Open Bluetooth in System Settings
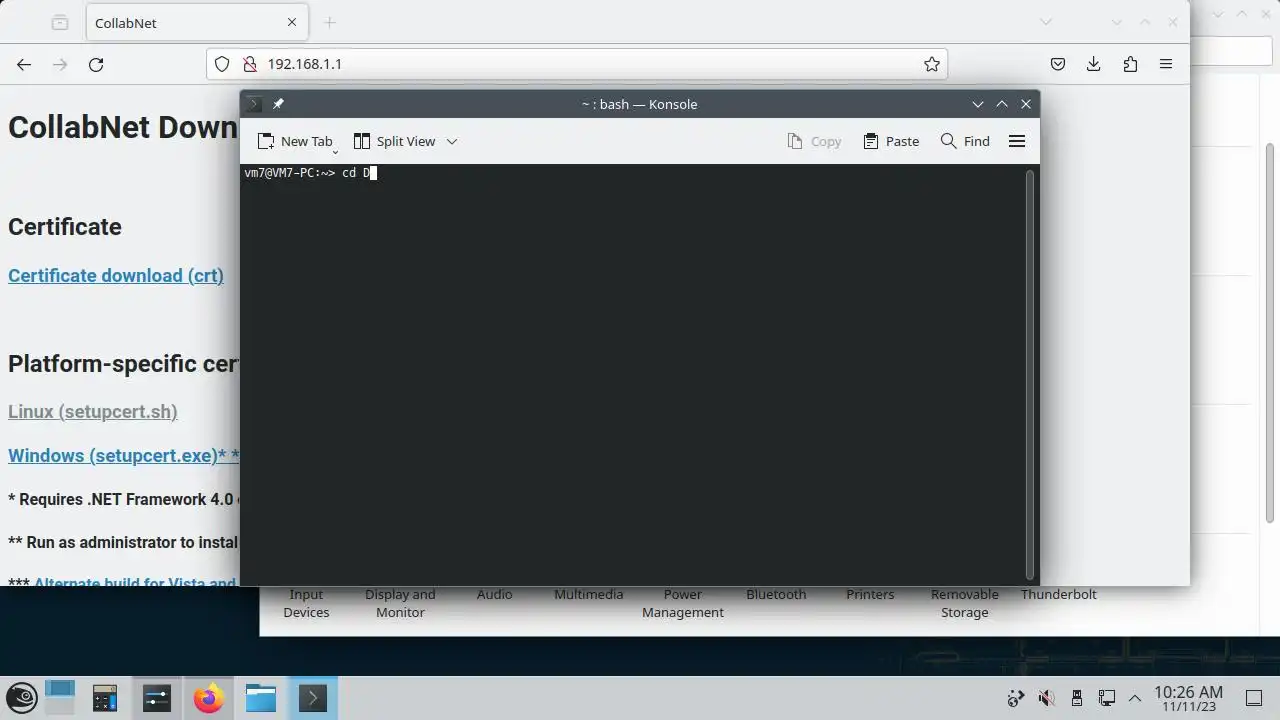Image resolution: width=1280 pixels, height=720 pixels. 776,594
